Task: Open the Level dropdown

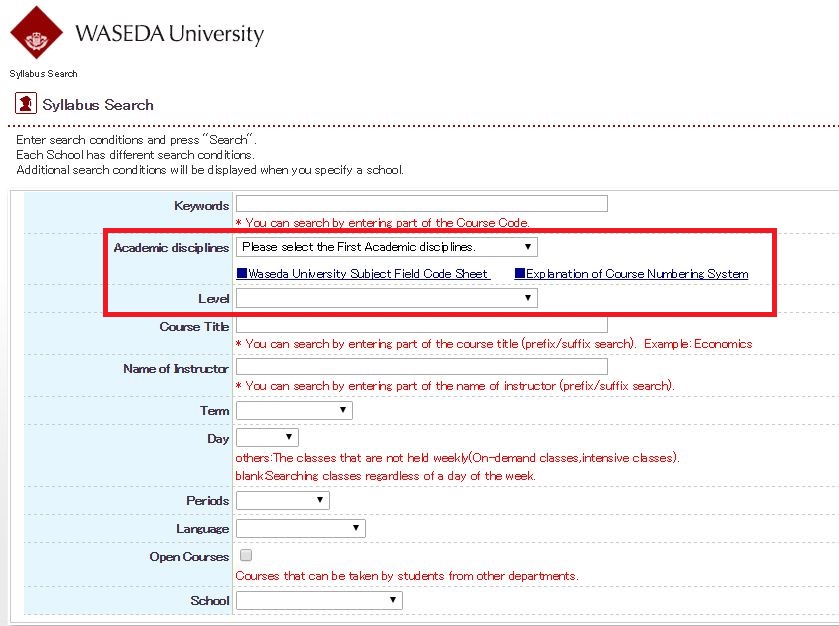Action: pos(527,296)
